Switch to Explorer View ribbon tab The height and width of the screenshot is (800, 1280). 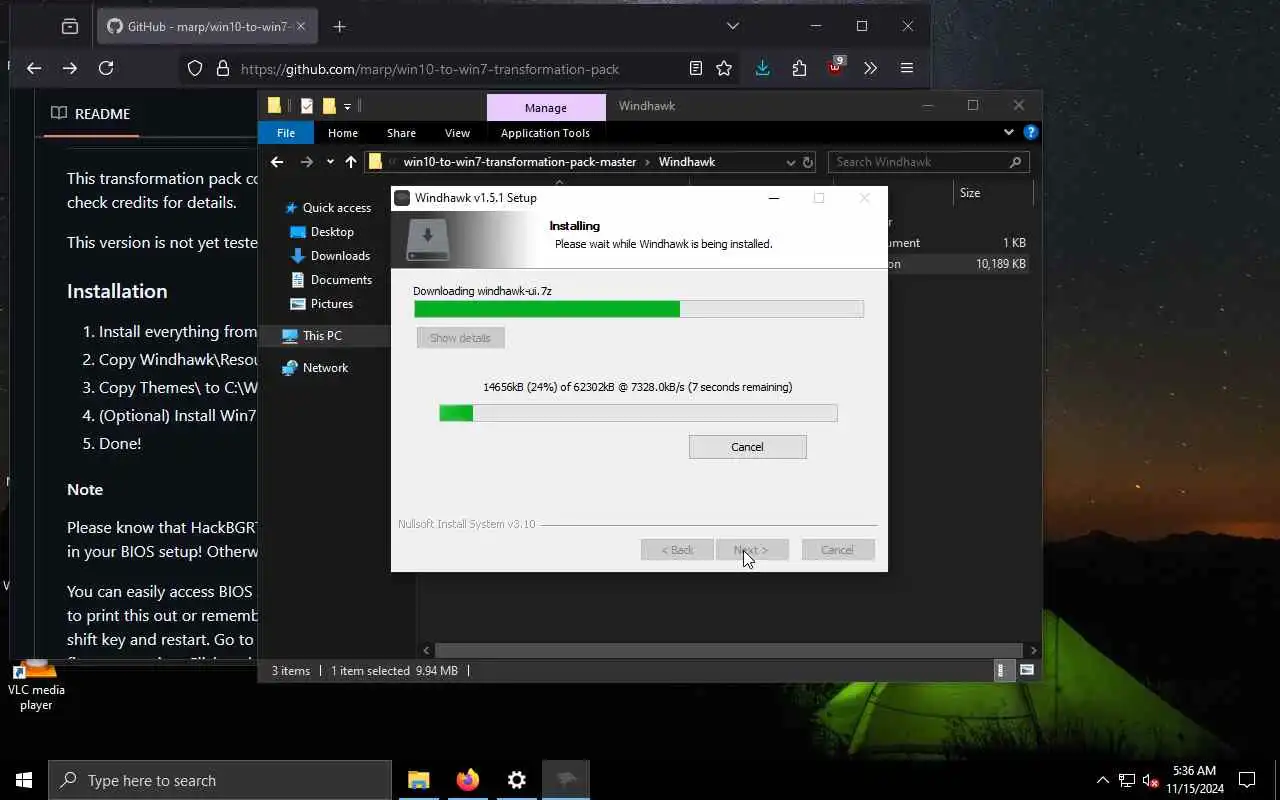pyautogui.click(x=457, y=133)
